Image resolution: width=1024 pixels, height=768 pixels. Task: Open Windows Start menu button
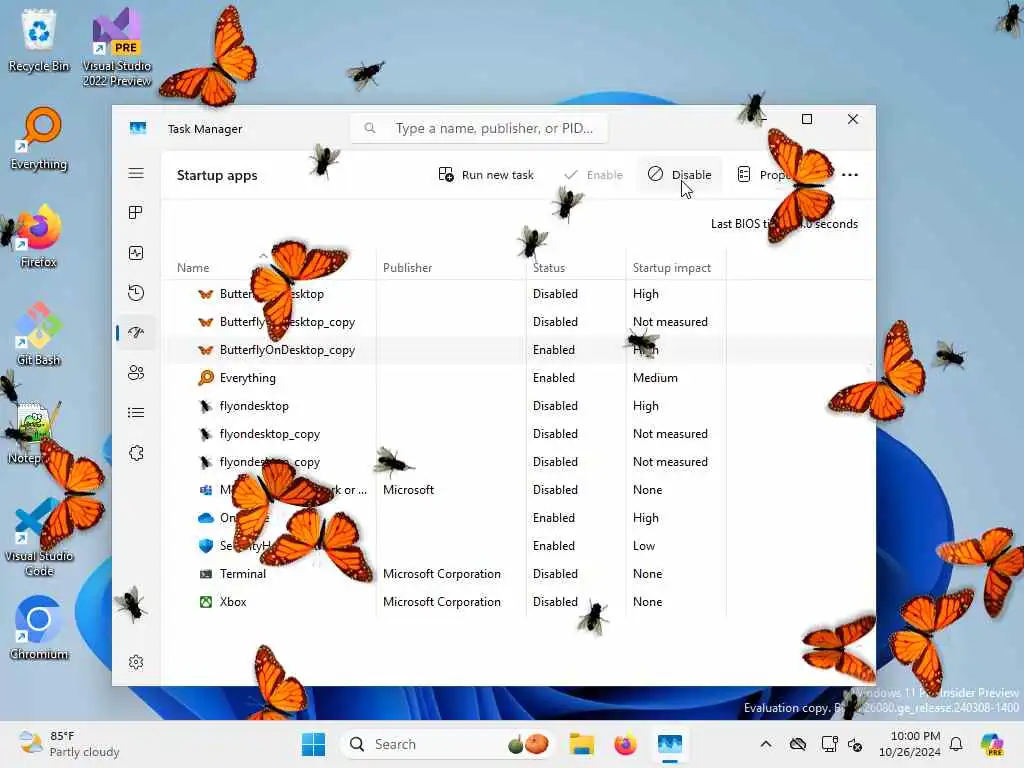[313, 744]
